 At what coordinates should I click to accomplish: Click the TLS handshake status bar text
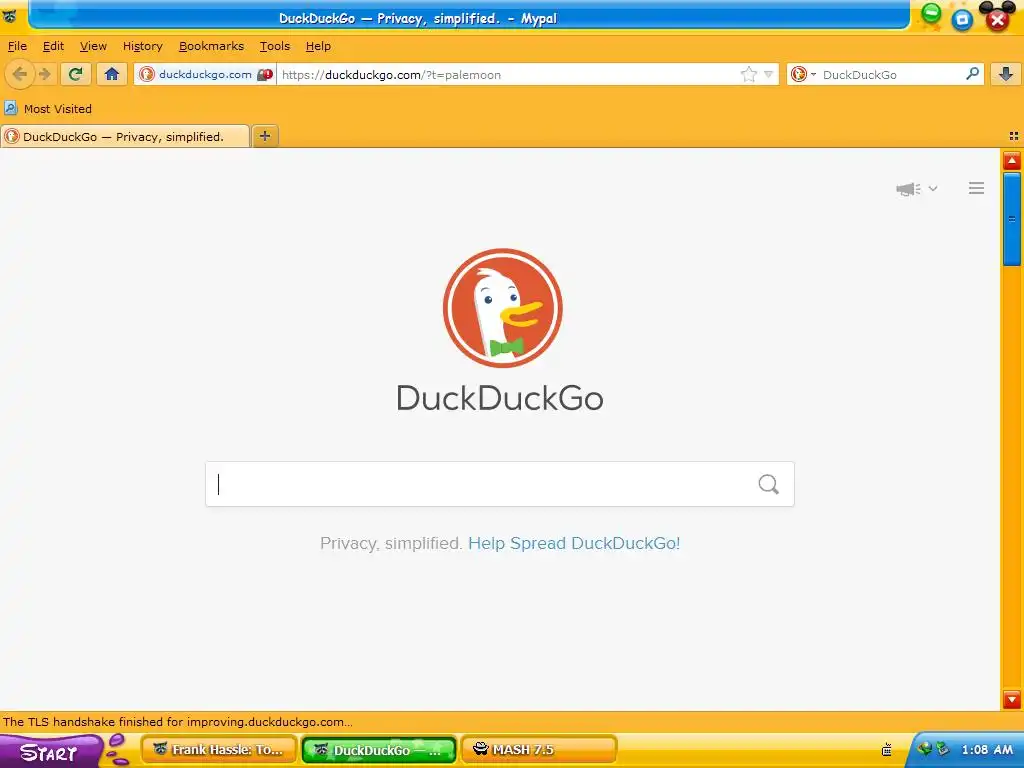[x=178, y=722]
